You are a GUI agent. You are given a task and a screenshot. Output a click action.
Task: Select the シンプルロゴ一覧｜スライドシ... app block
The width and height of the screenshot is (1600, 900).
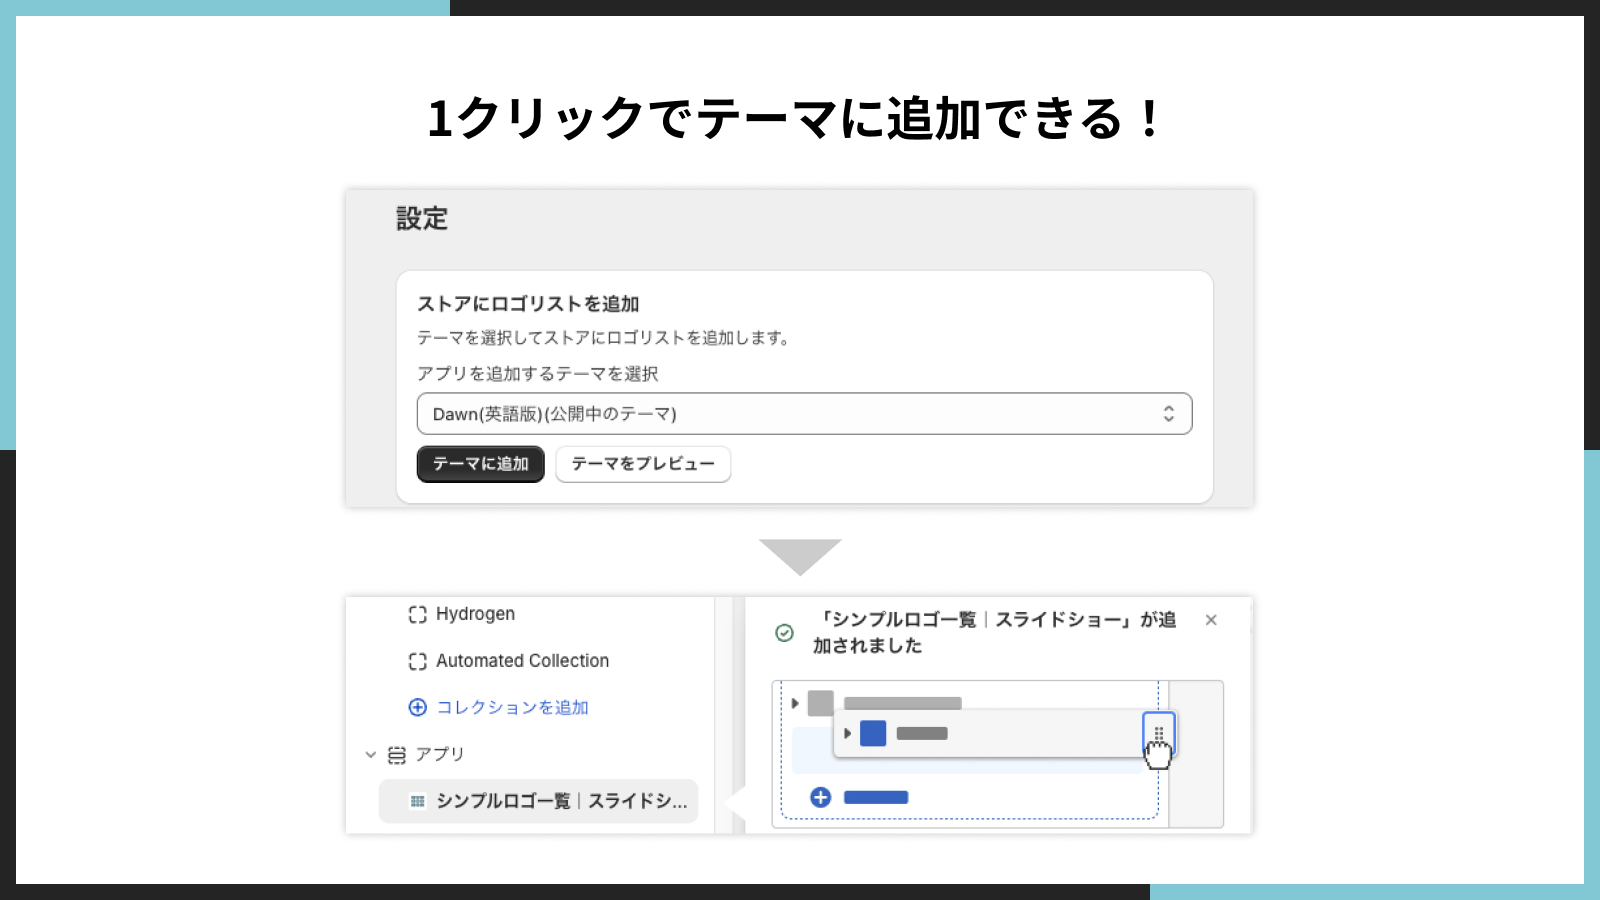click(538, 801)
